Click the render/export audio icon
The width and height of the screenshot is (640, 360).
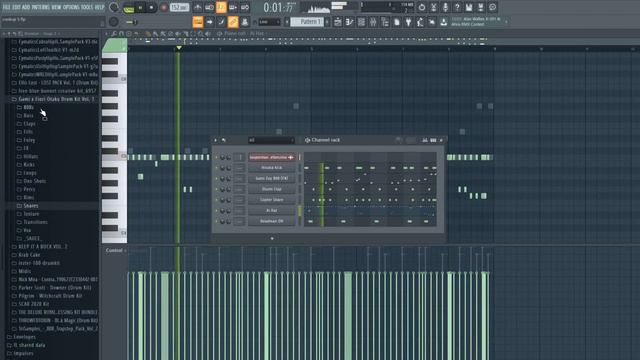(481, 7)
